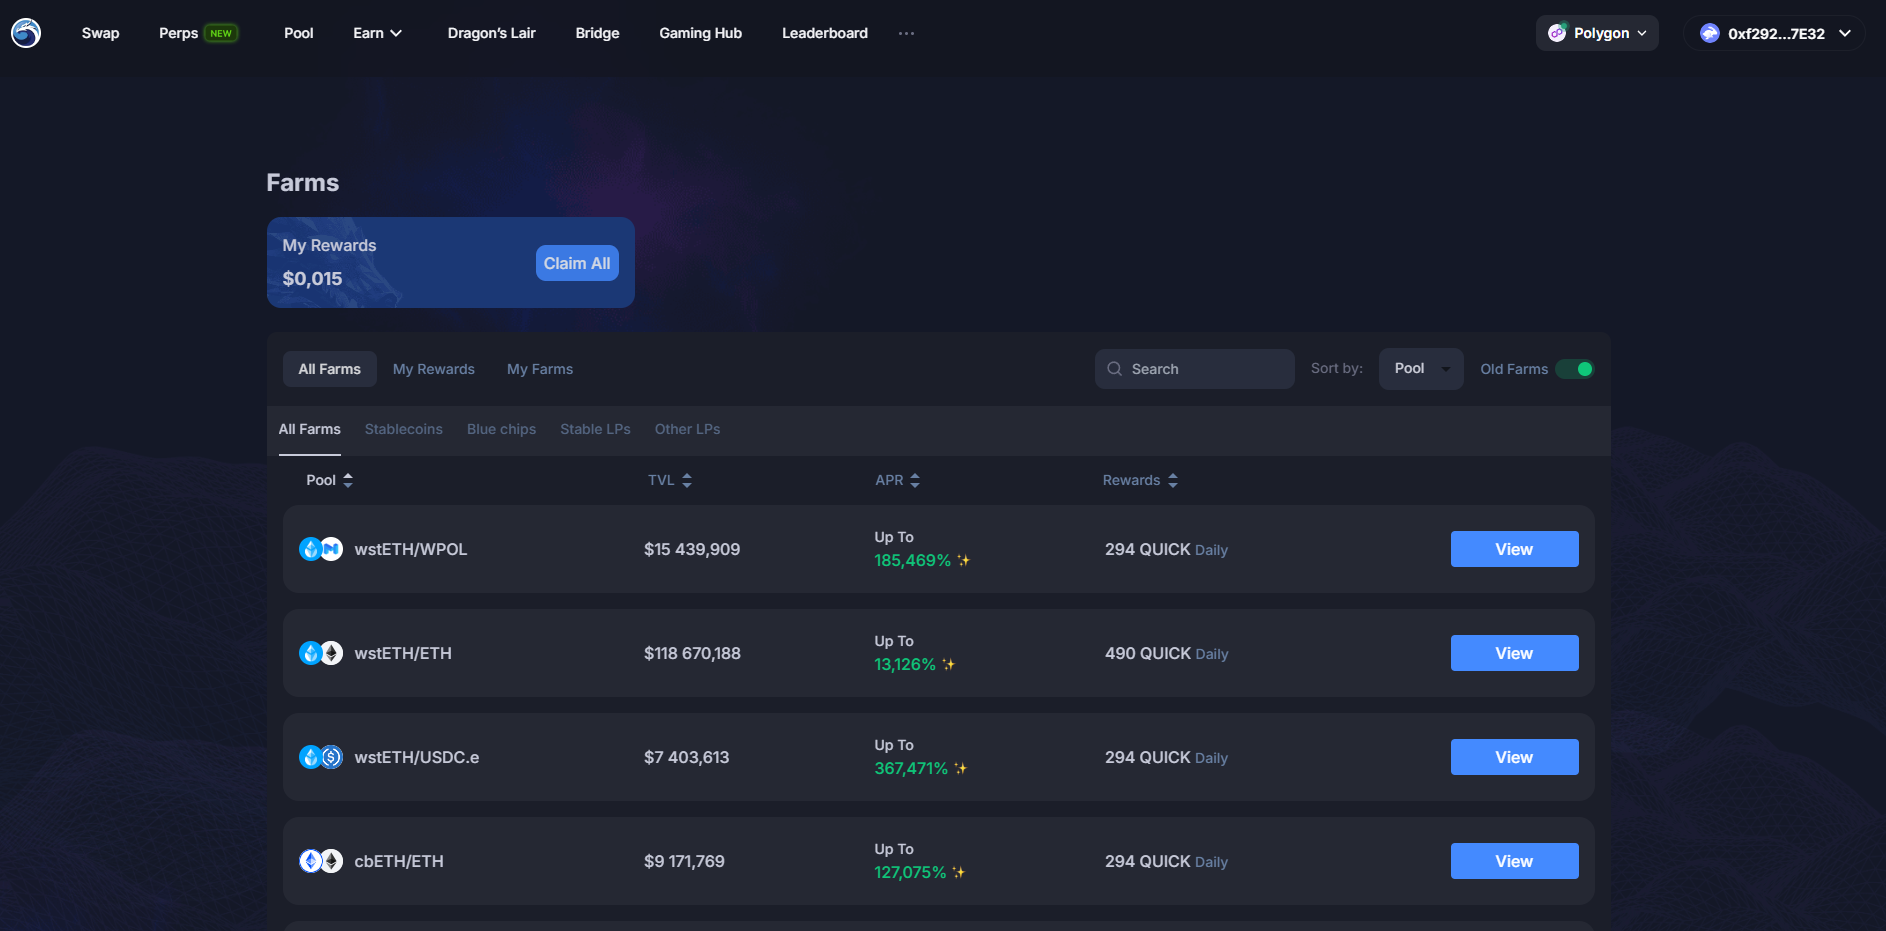Viewport: 1886px width, 931px height.
Task: Click the 185,469% APR value
Action: coord(913,560)
